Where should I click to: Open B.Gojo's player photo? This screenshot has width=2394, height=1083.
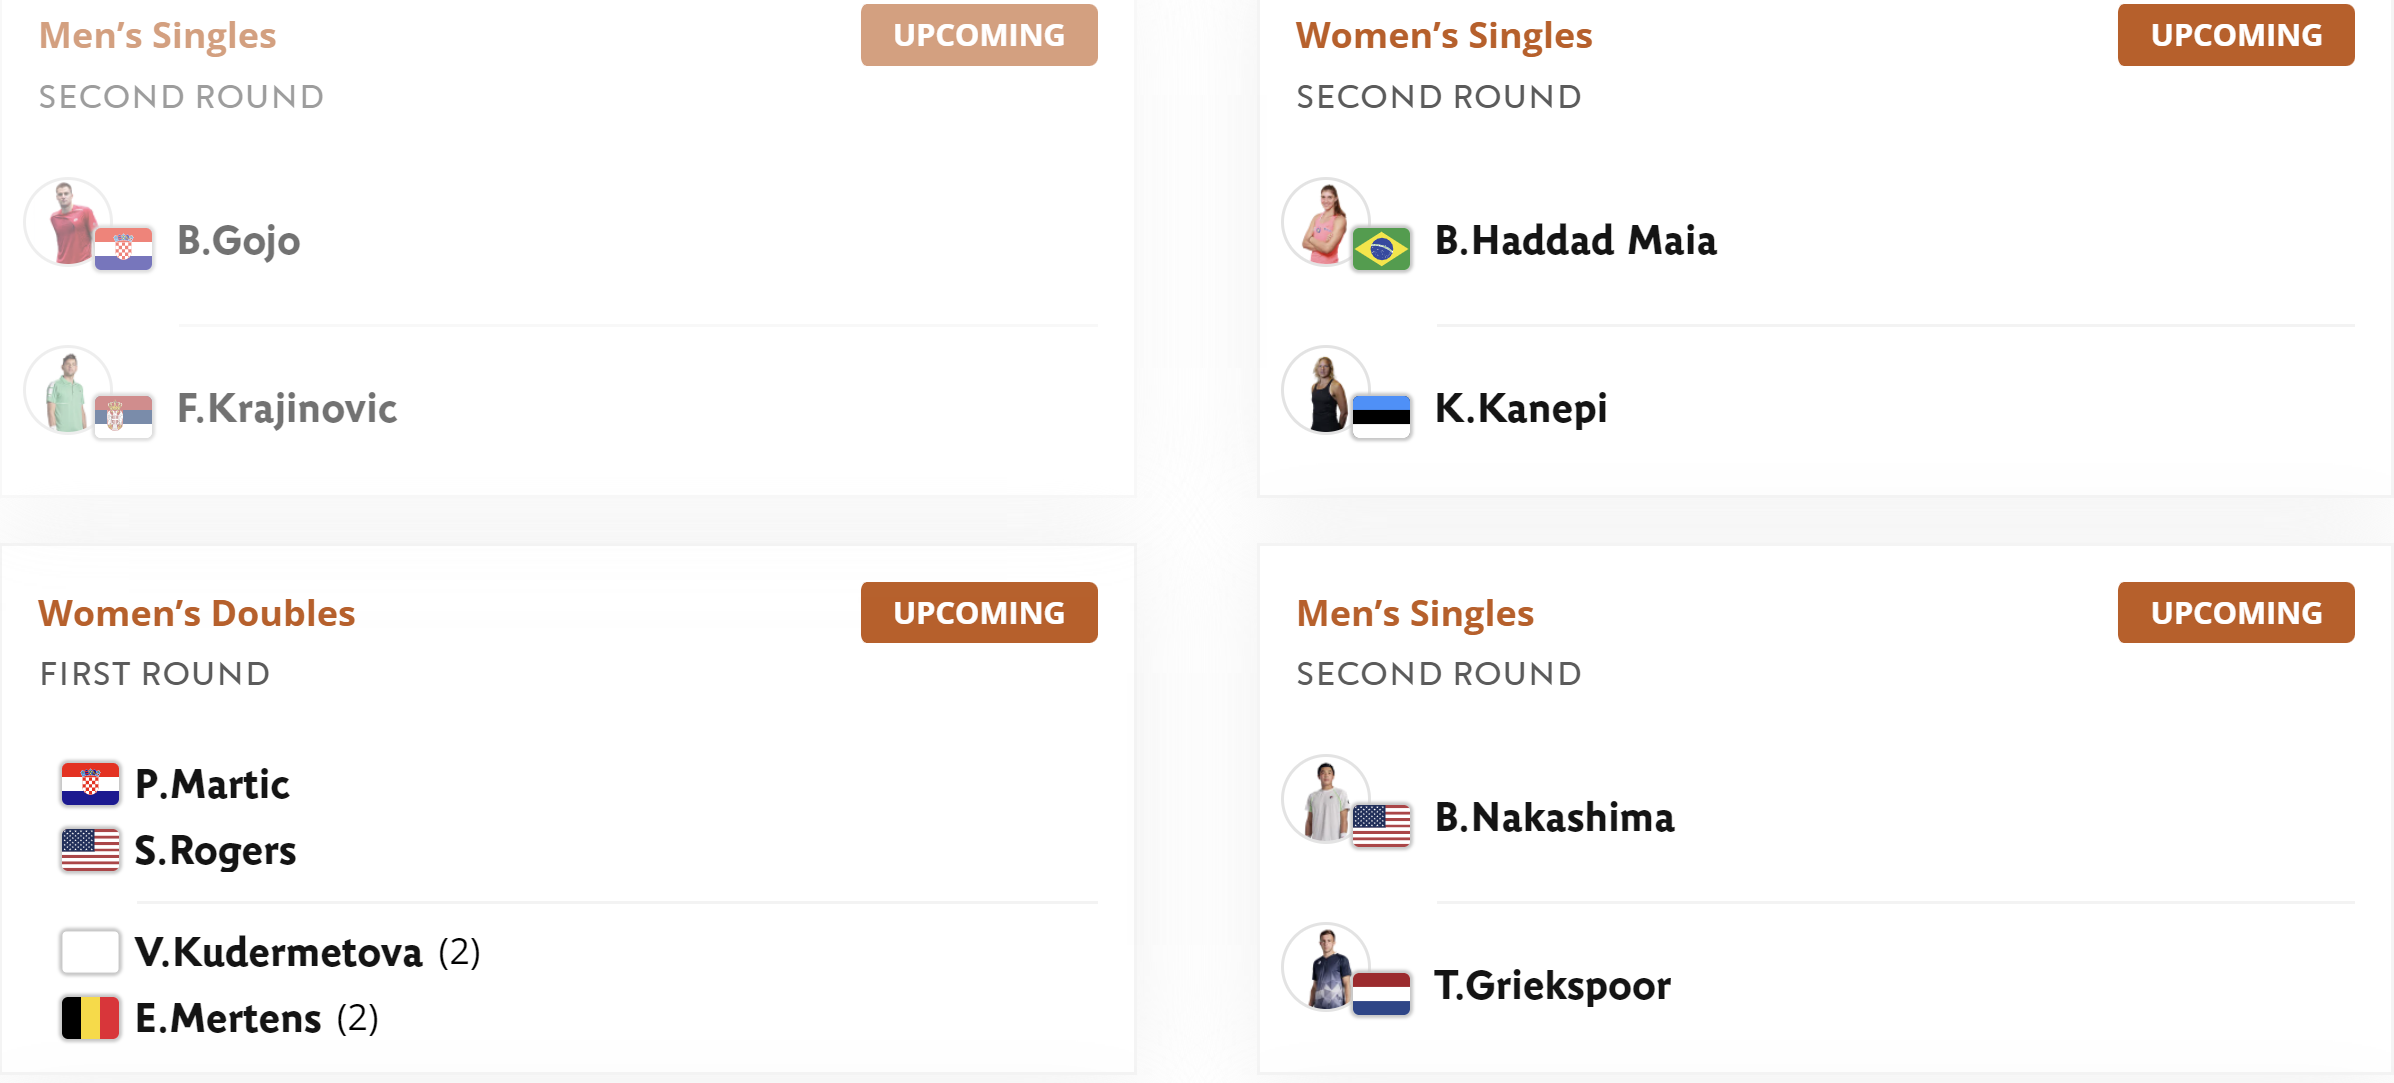(68, 222)
